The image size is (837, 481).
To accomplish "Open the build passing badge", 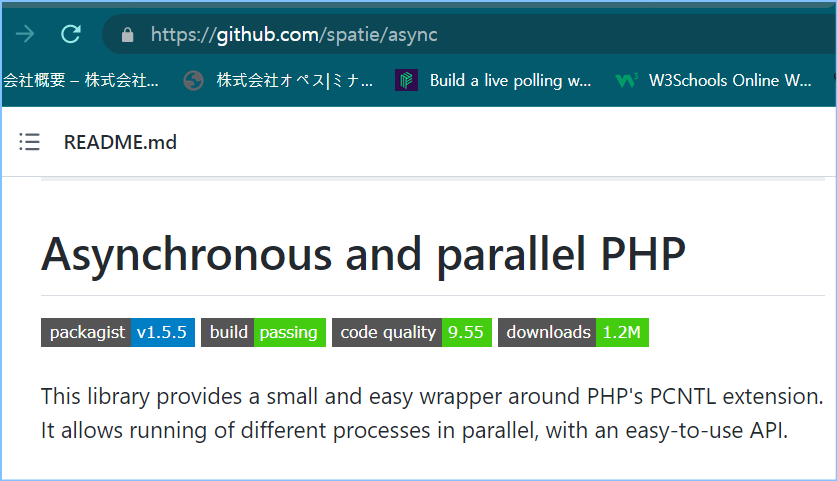I will point(263,332).
